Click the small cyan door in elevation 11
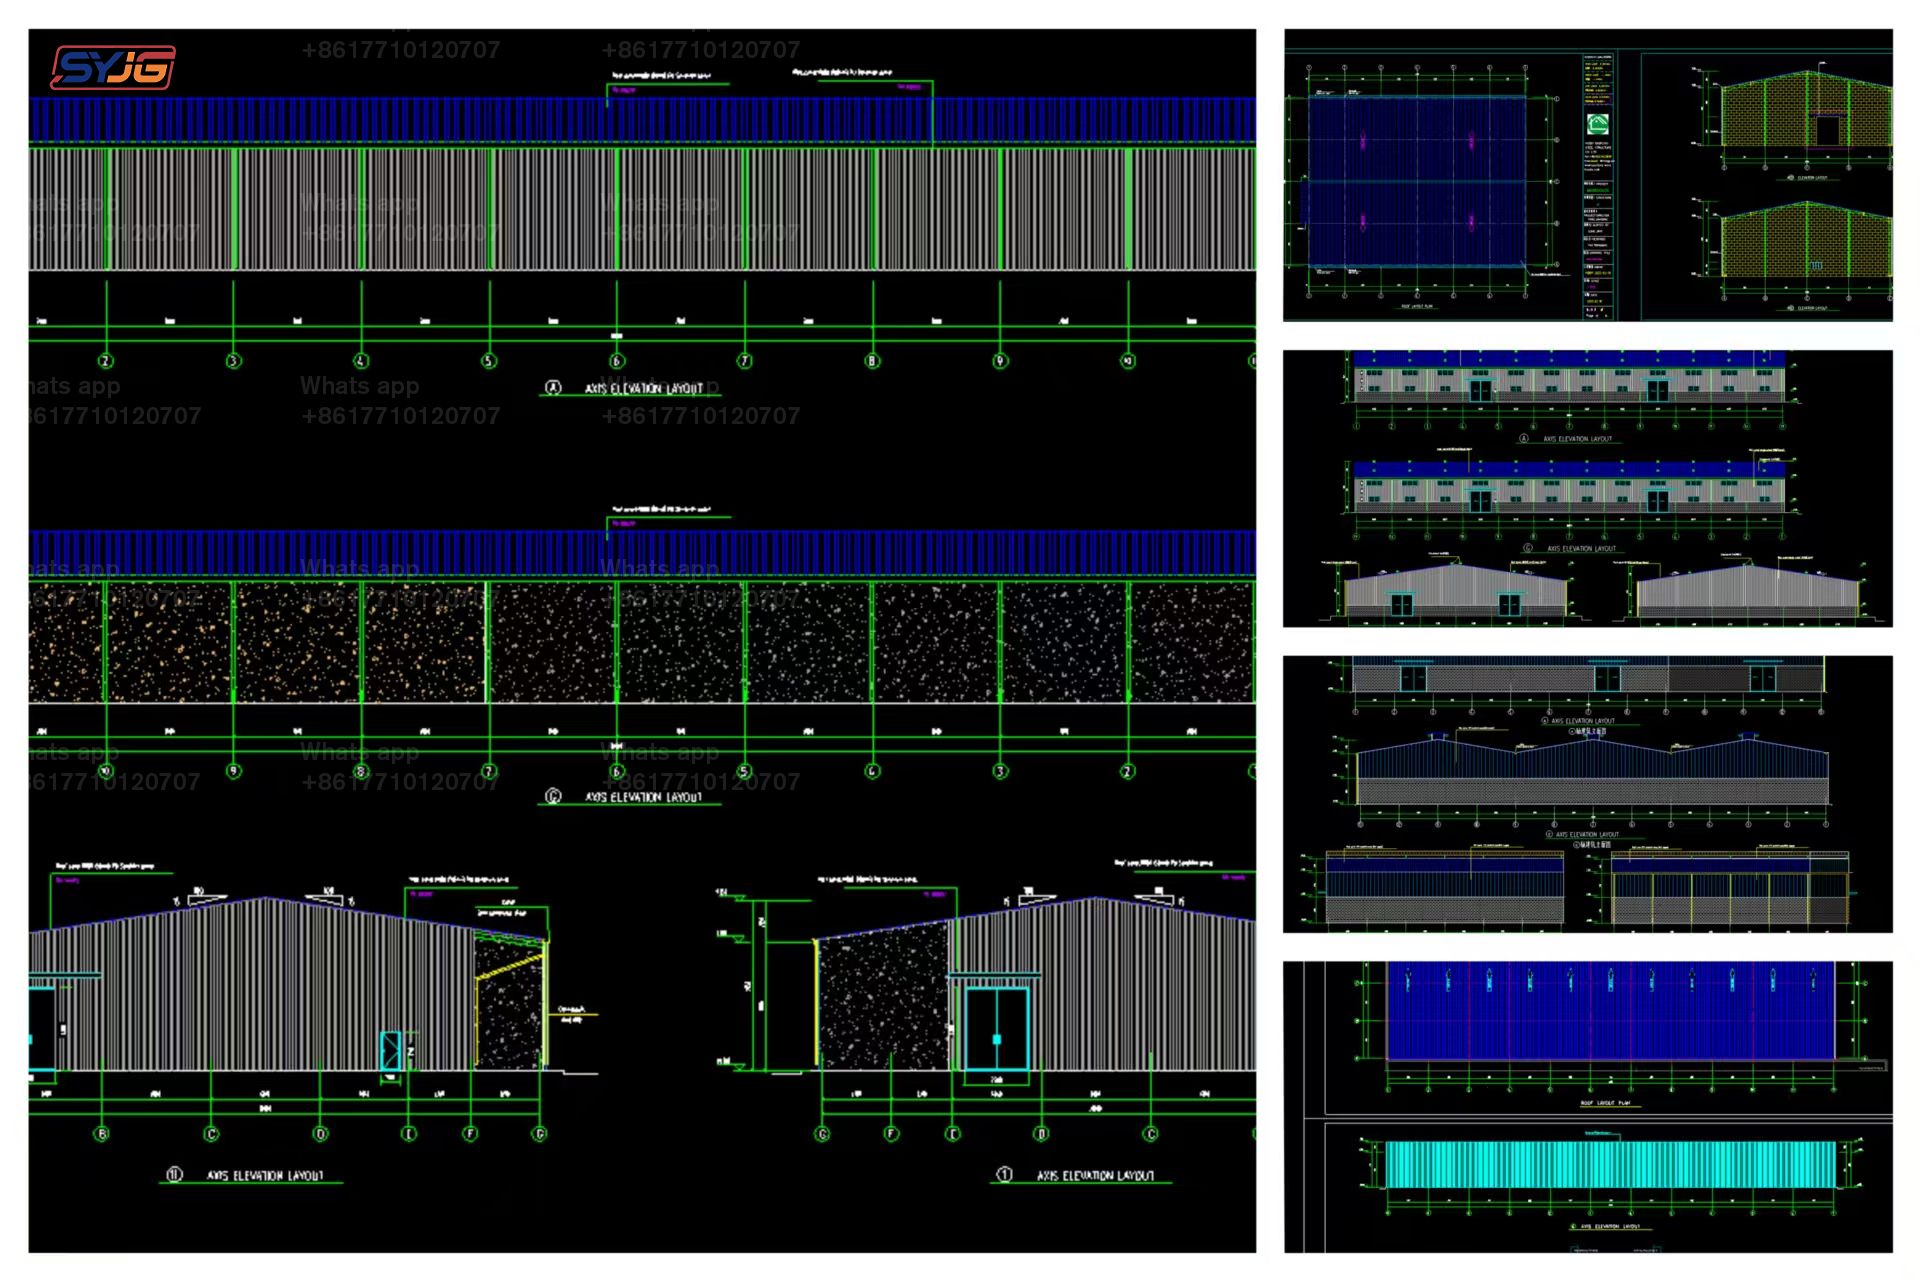The image size is (1920, 1280). (391, 1051)
